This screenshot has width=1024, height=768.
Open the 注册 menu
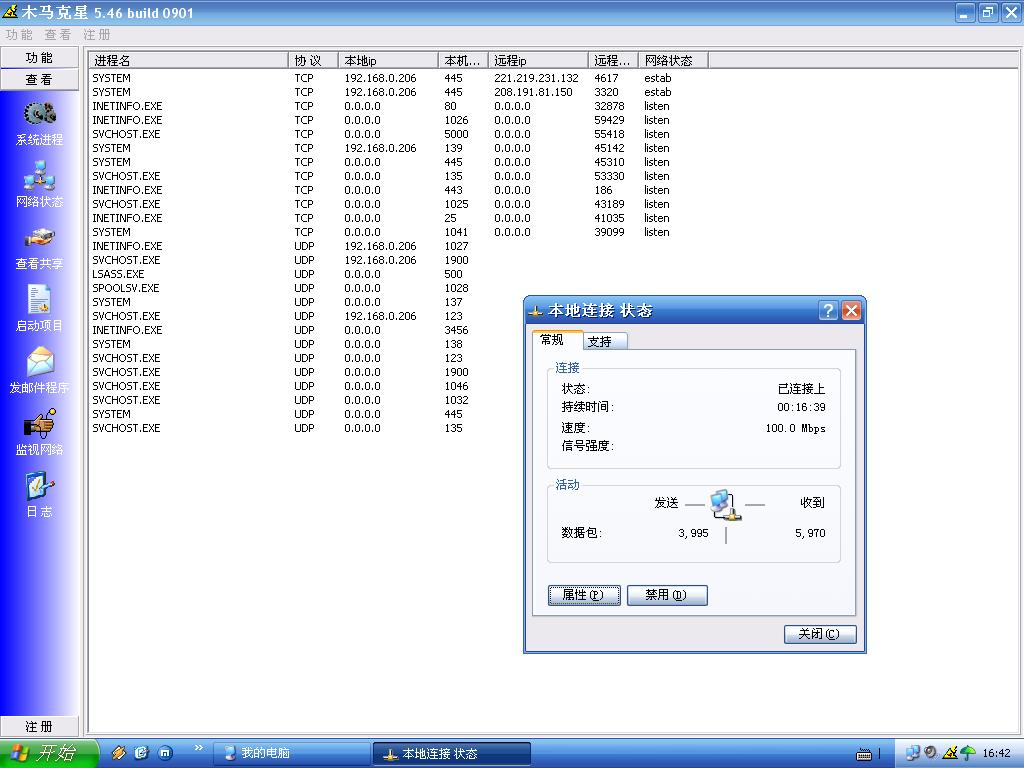click(97, 35)
